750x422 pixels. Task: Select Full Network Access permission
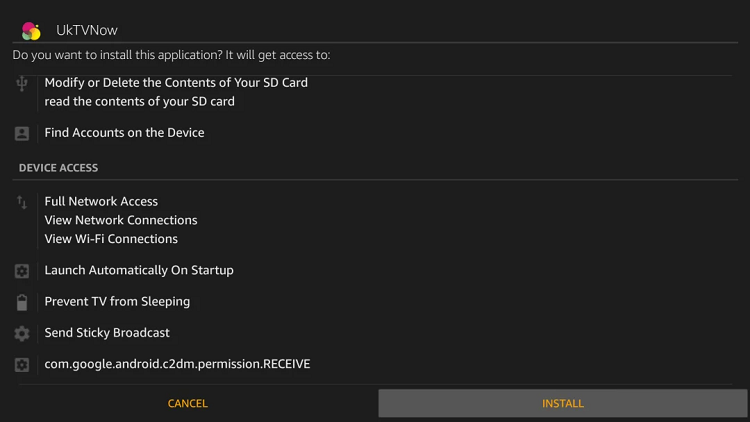[101, 201]
